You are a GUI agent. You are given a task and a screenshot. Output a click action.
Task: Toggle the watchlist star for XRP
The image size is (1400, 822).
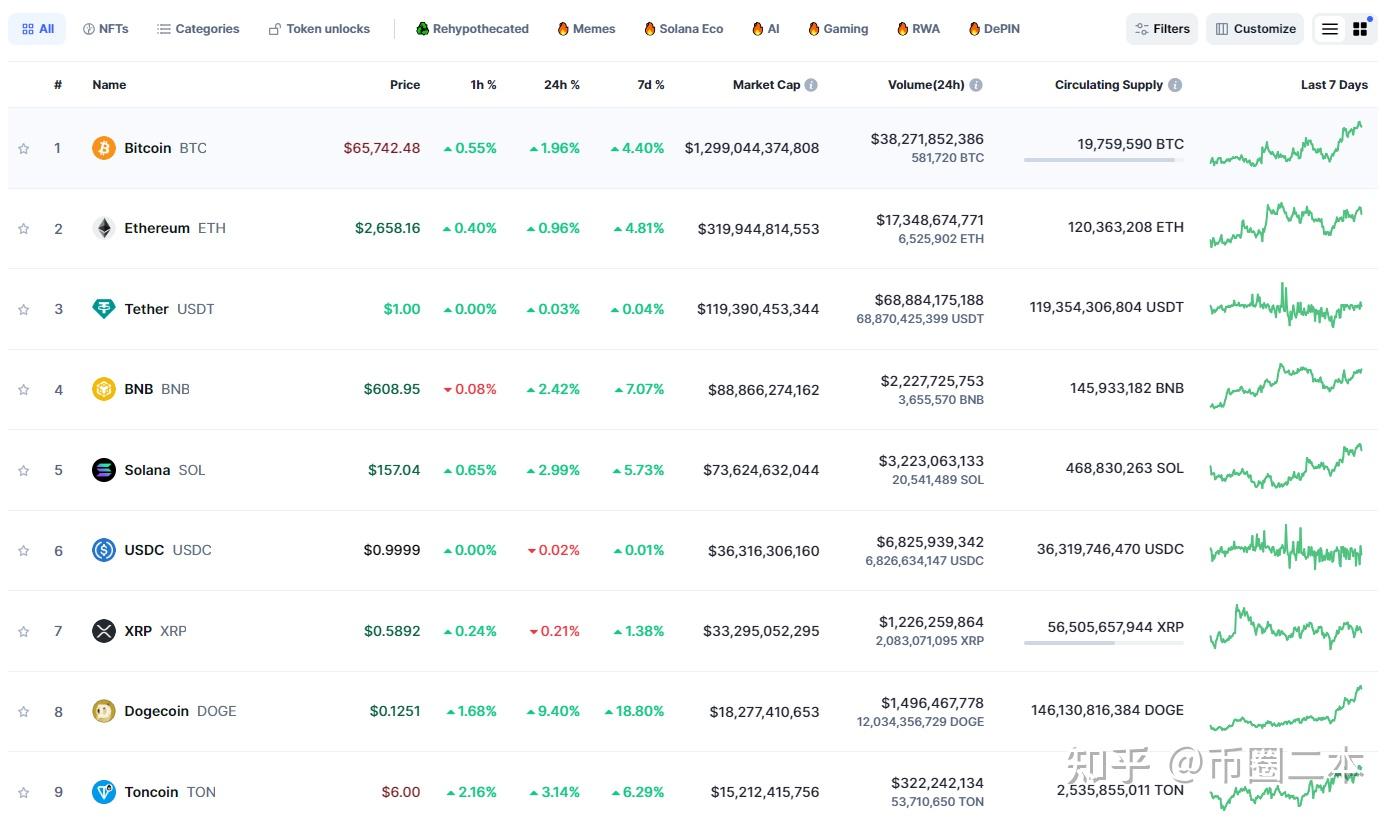(24, 632)
